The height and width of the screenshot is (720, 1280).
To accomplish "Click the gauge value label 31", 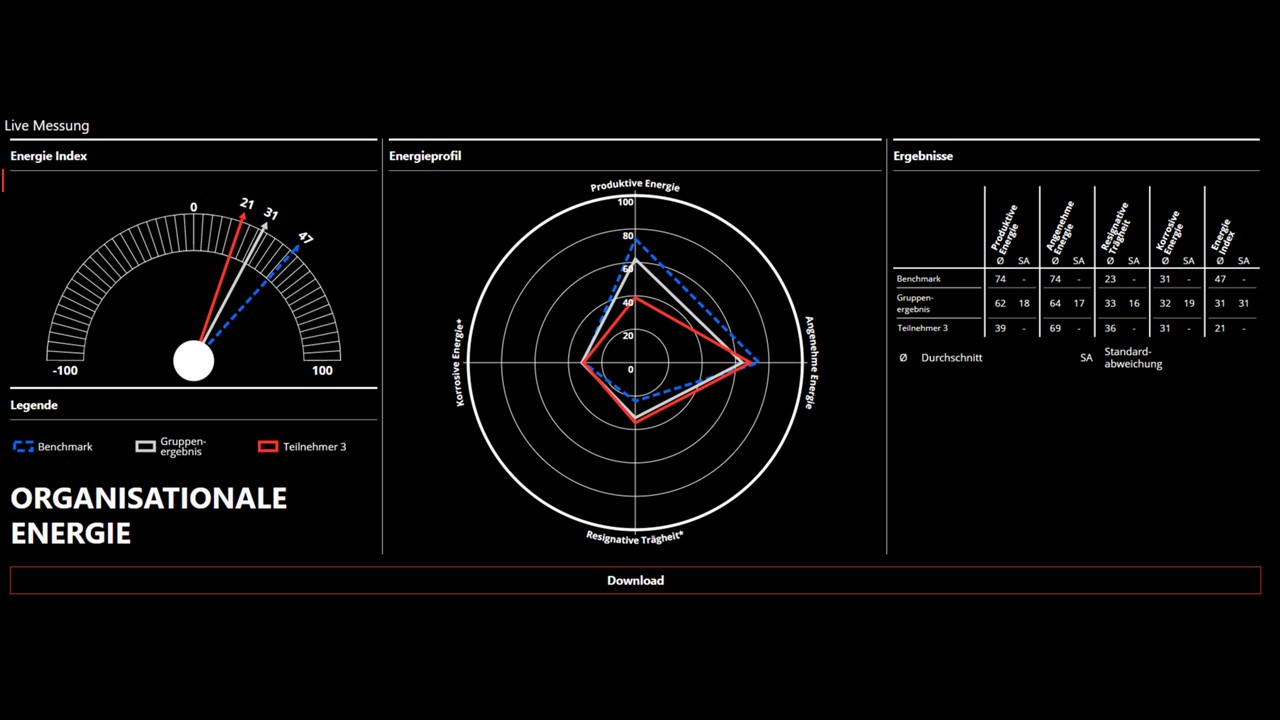I will tap(271, 214).
